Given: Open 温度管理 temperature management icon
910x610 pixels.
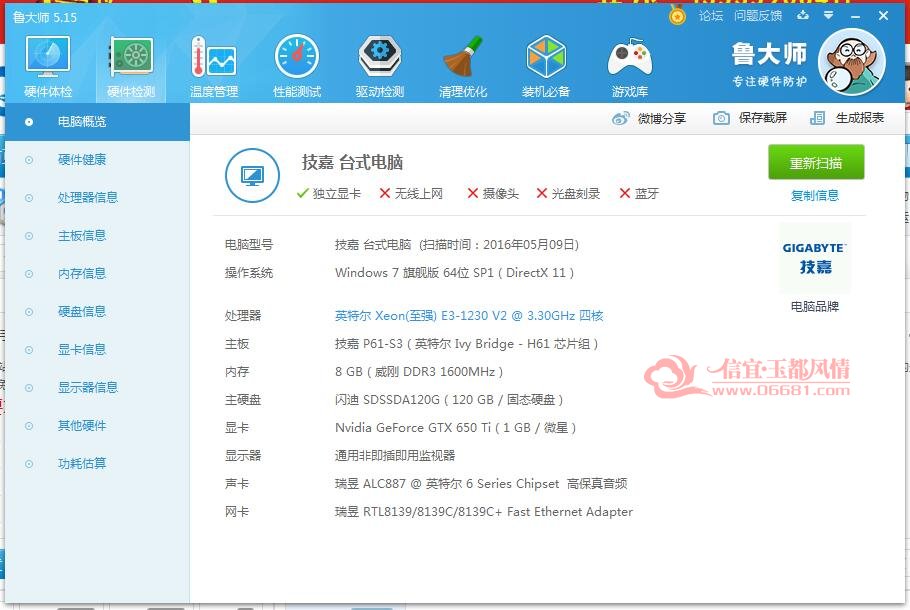Looking at the screenshot, I should [214, 66].
